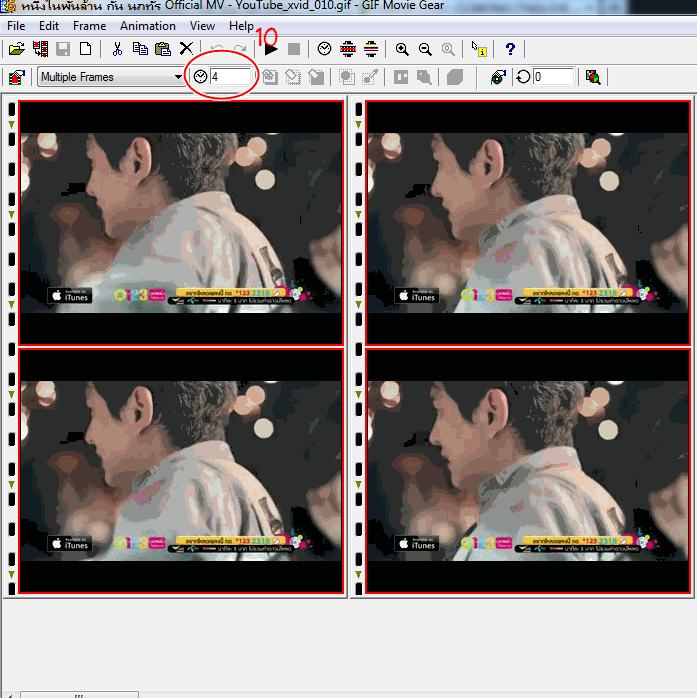Click the grayed flip frame icon
This screenshot has height=698, width=697.
(x=316, y=77)
